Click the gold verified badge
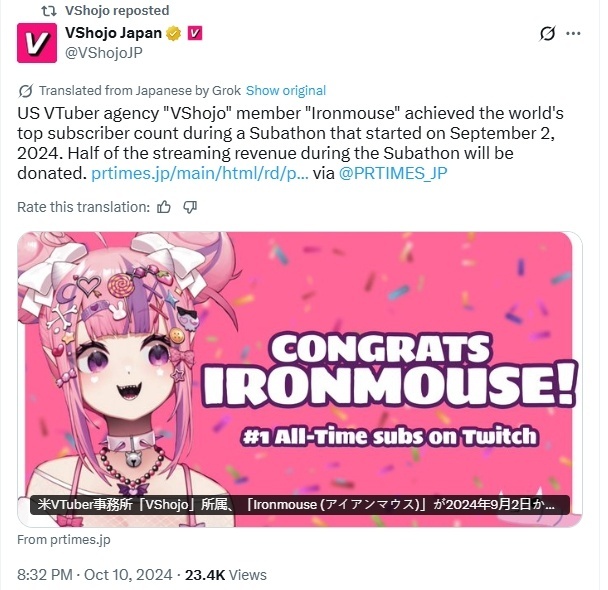This screenshot has height=590, width=608. [x=174, y=33]
